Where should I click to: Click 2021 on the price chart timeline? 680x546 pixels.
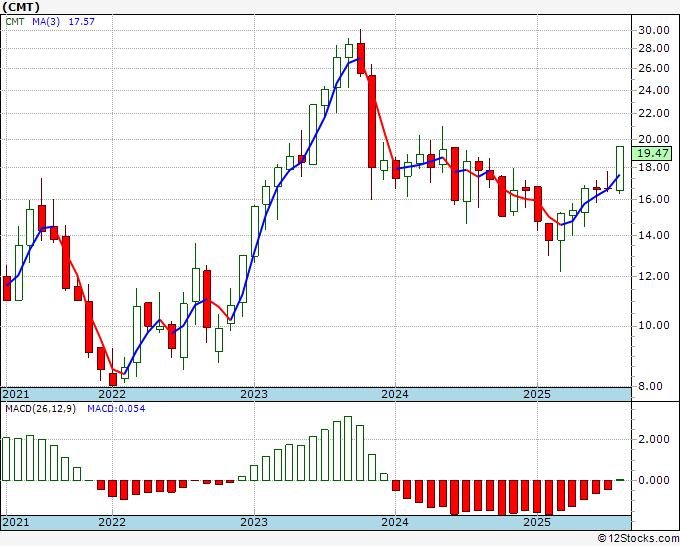click(x=16, y=394)
